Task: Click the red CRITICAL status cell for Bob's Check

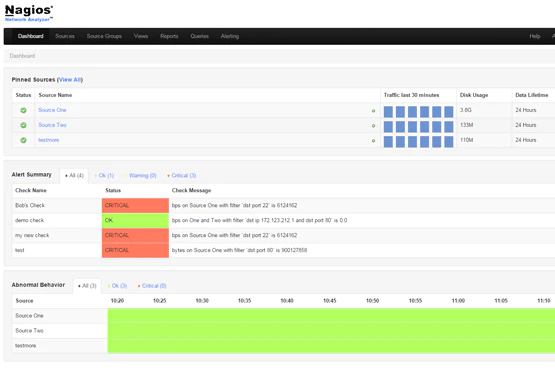Action: (x=135, y=205)
